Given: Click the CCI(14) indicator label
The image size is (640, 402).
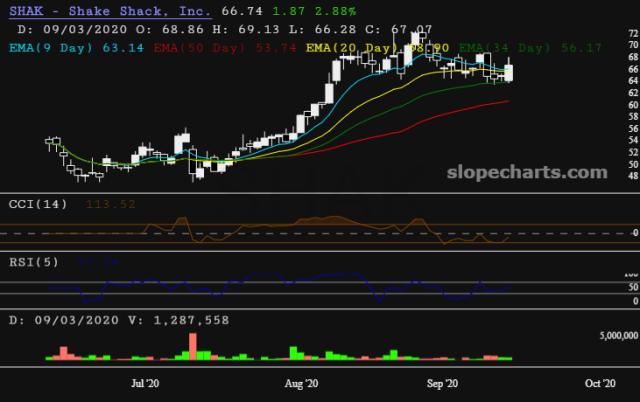Looking at the screenshot, I should point(39,205).
